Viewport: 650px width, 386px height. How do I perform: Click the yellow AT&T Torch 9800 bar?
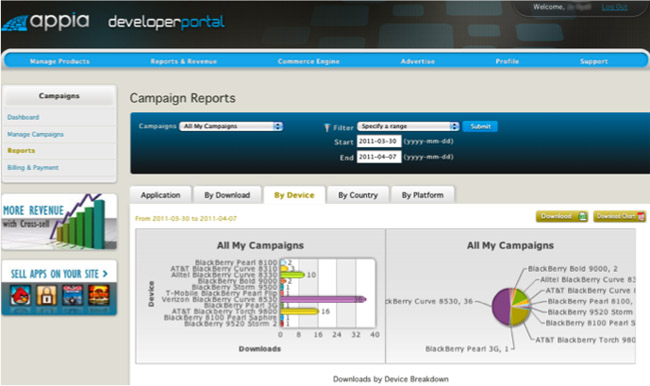300,311
